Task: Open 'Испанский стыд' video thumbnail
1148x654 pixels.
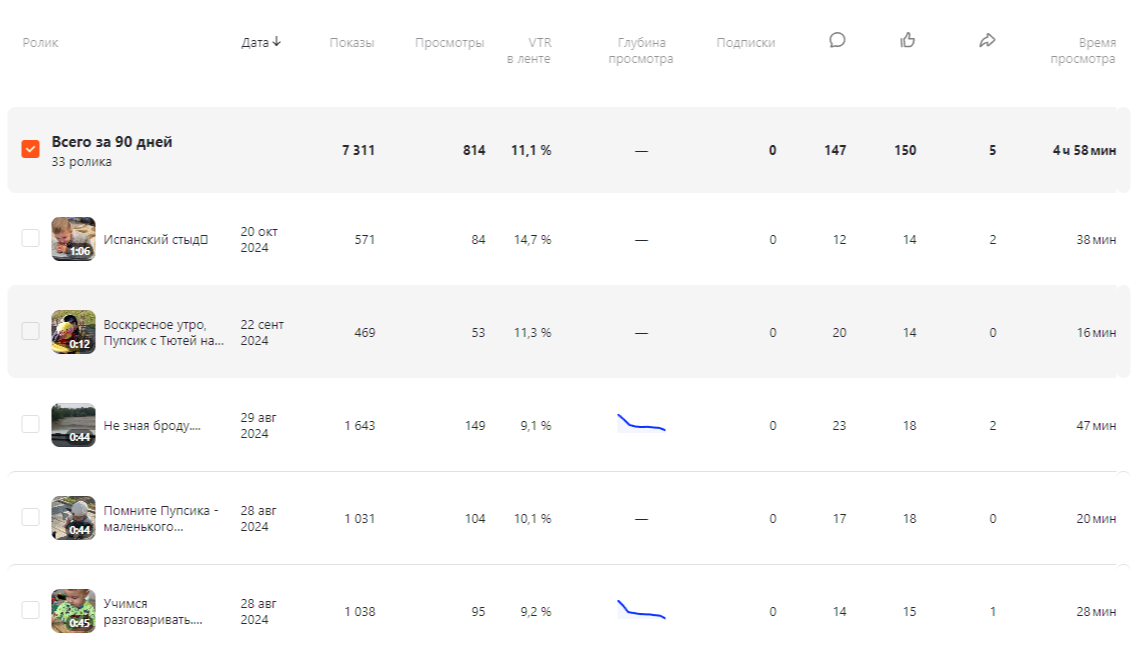Action: 73,239
